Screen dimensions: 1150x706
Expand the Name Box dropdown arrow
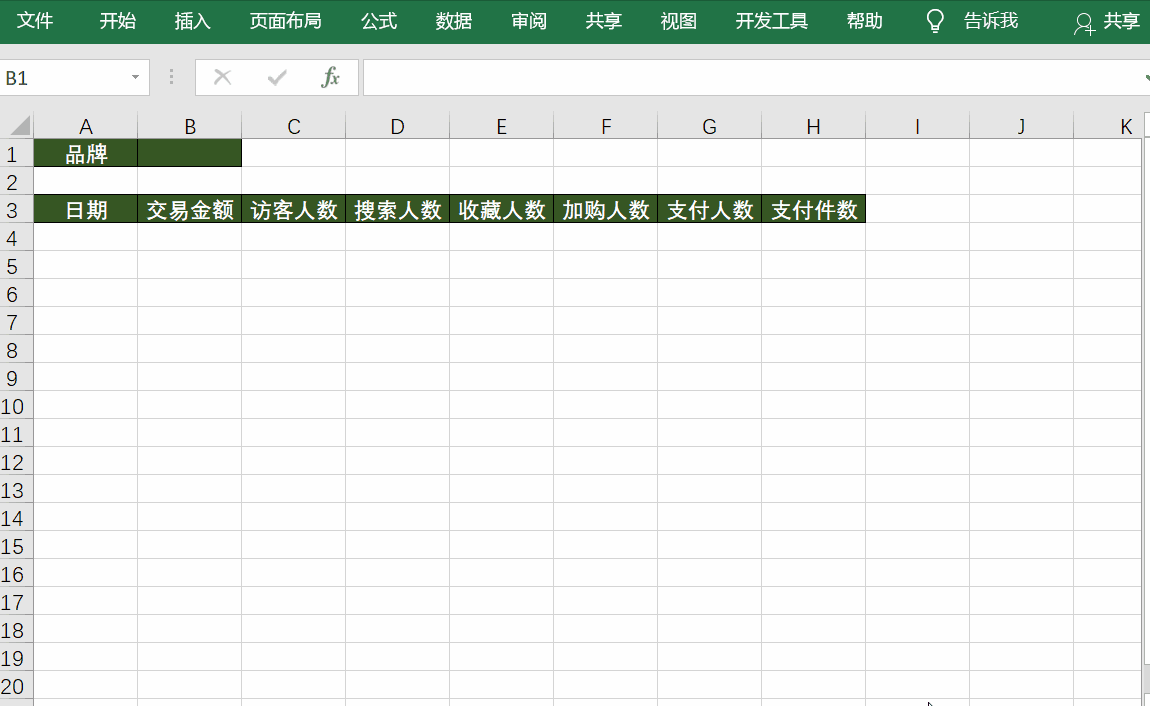point(135,78)
